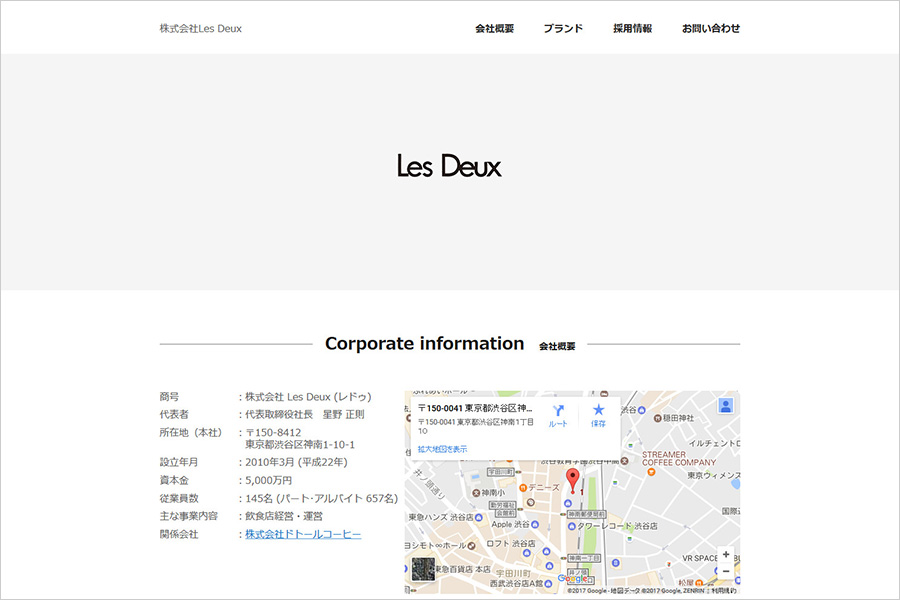Click the red location pin on map
The image size is (900, 600).
tap(572, 481)
